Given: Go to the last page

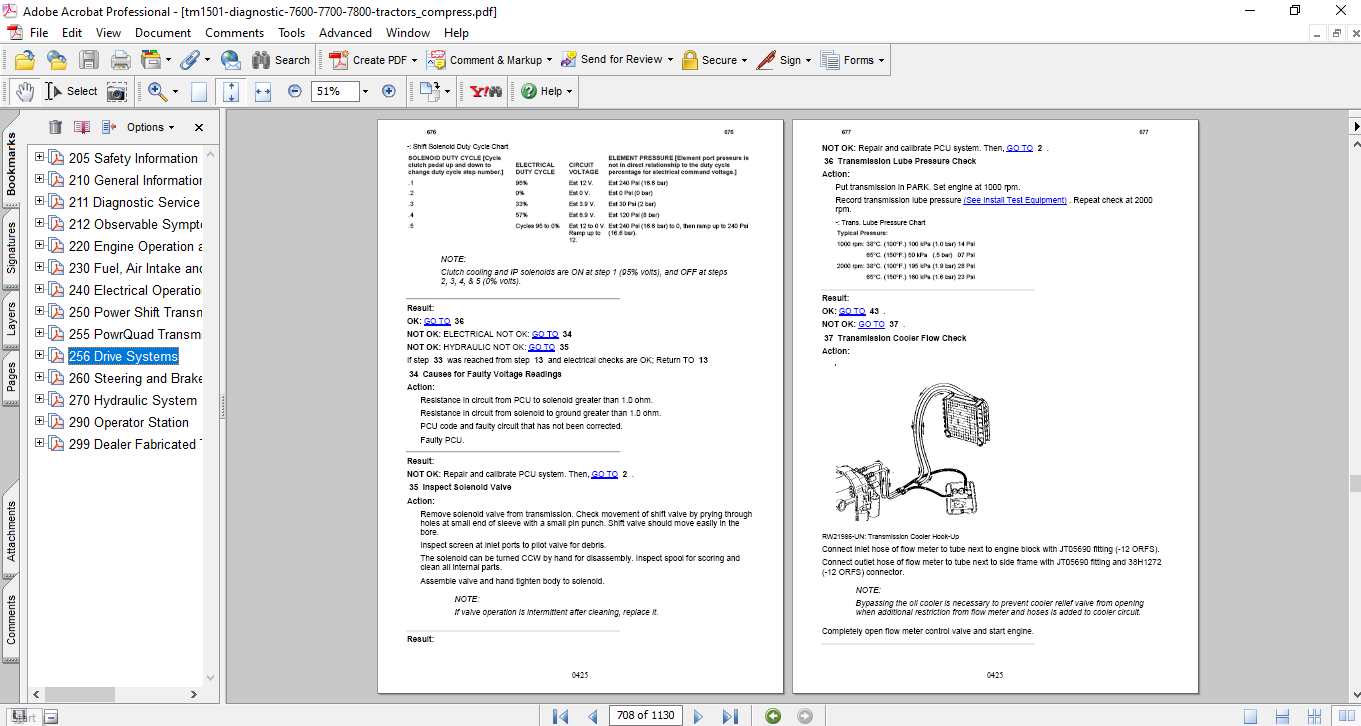Looking at the screenshot, I should [730, 716].
